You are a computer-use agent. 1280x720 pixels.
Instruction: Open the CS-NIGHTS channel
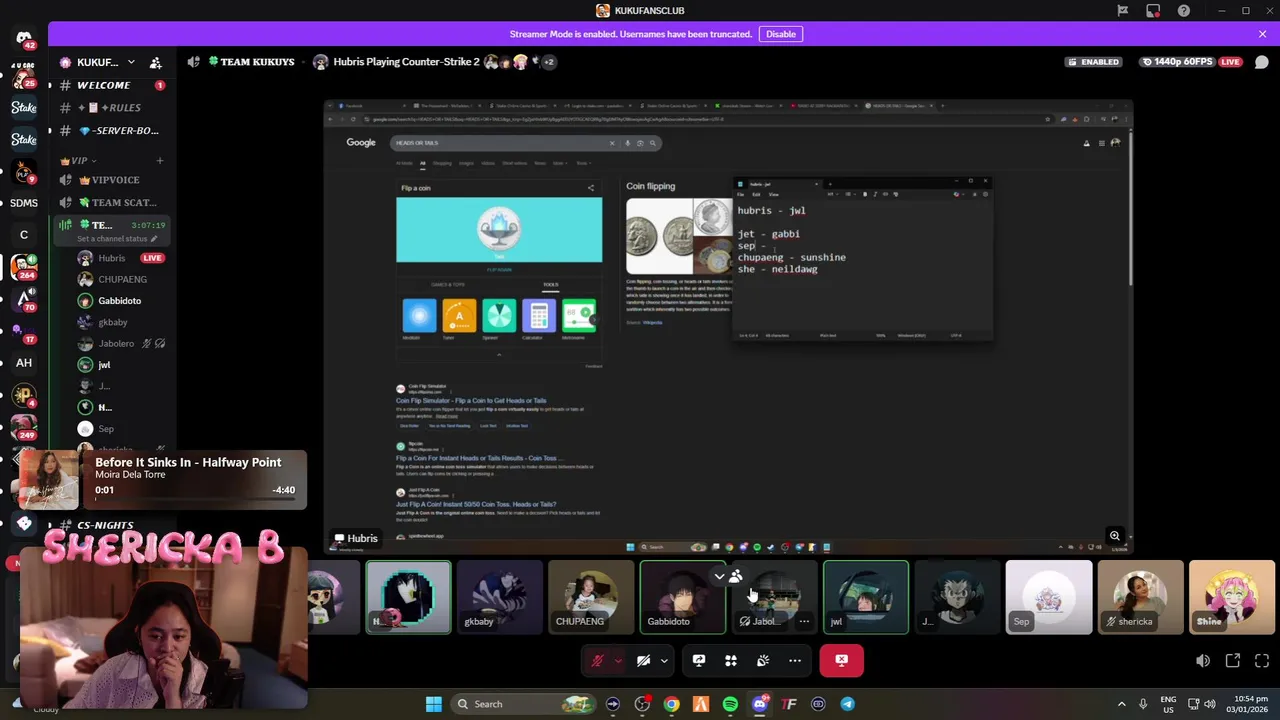[x=111, y=525]
